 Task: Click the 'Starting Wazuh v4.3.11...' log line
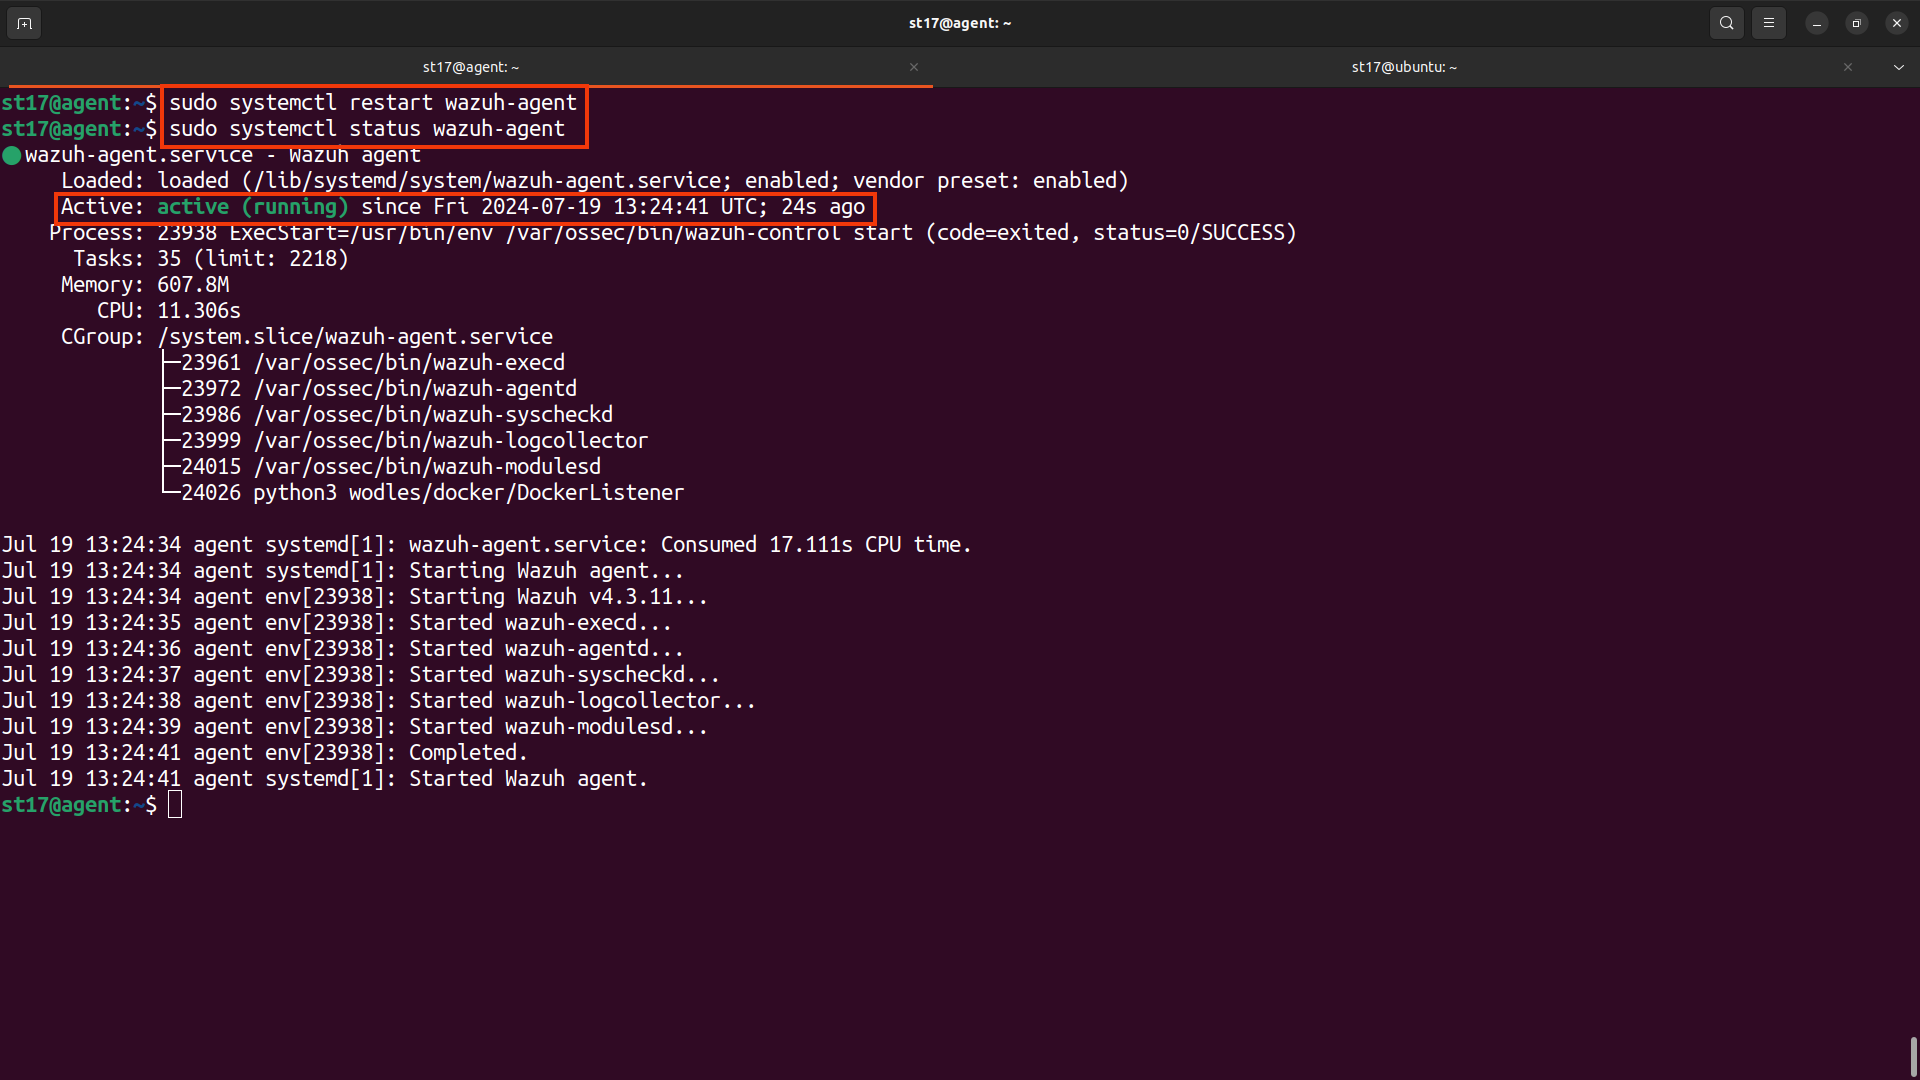355,597
